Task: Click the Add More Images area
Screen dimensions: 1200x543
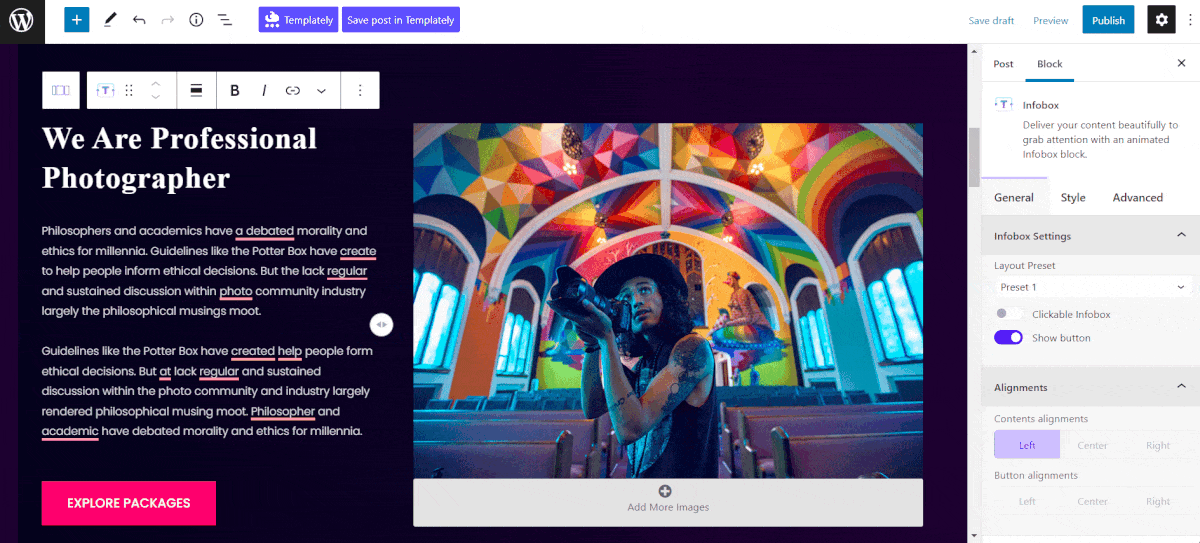Action: (668, 502)
